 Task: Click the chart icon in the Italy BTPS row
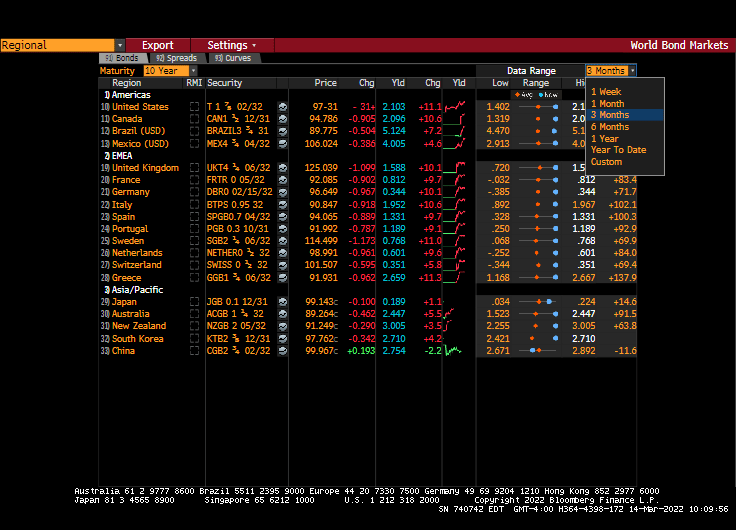[282, 205]
